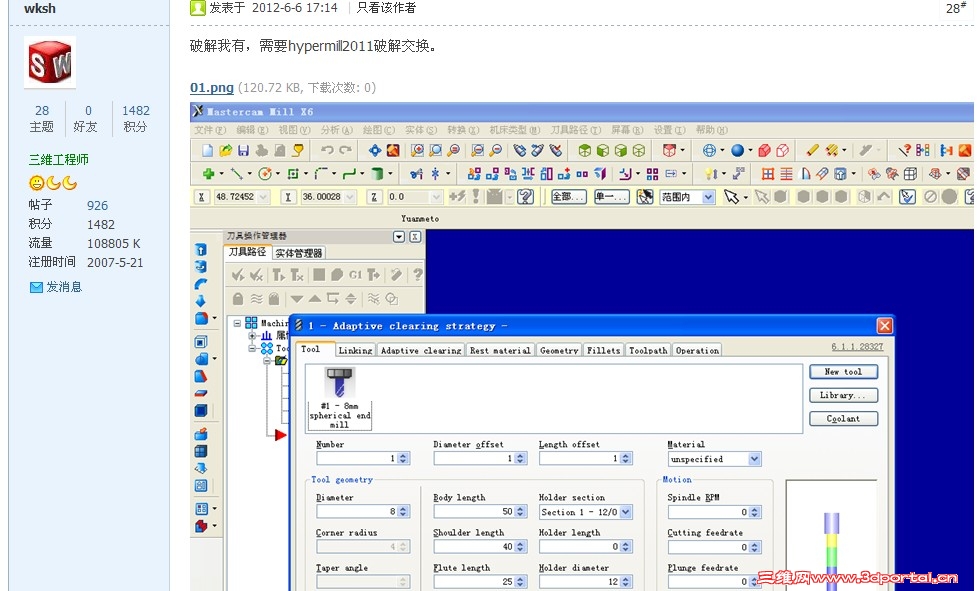This screenshot has height=591, width=977.
Task: Select the 刀具路径 tab in manager
Action: tap(247, 252)
